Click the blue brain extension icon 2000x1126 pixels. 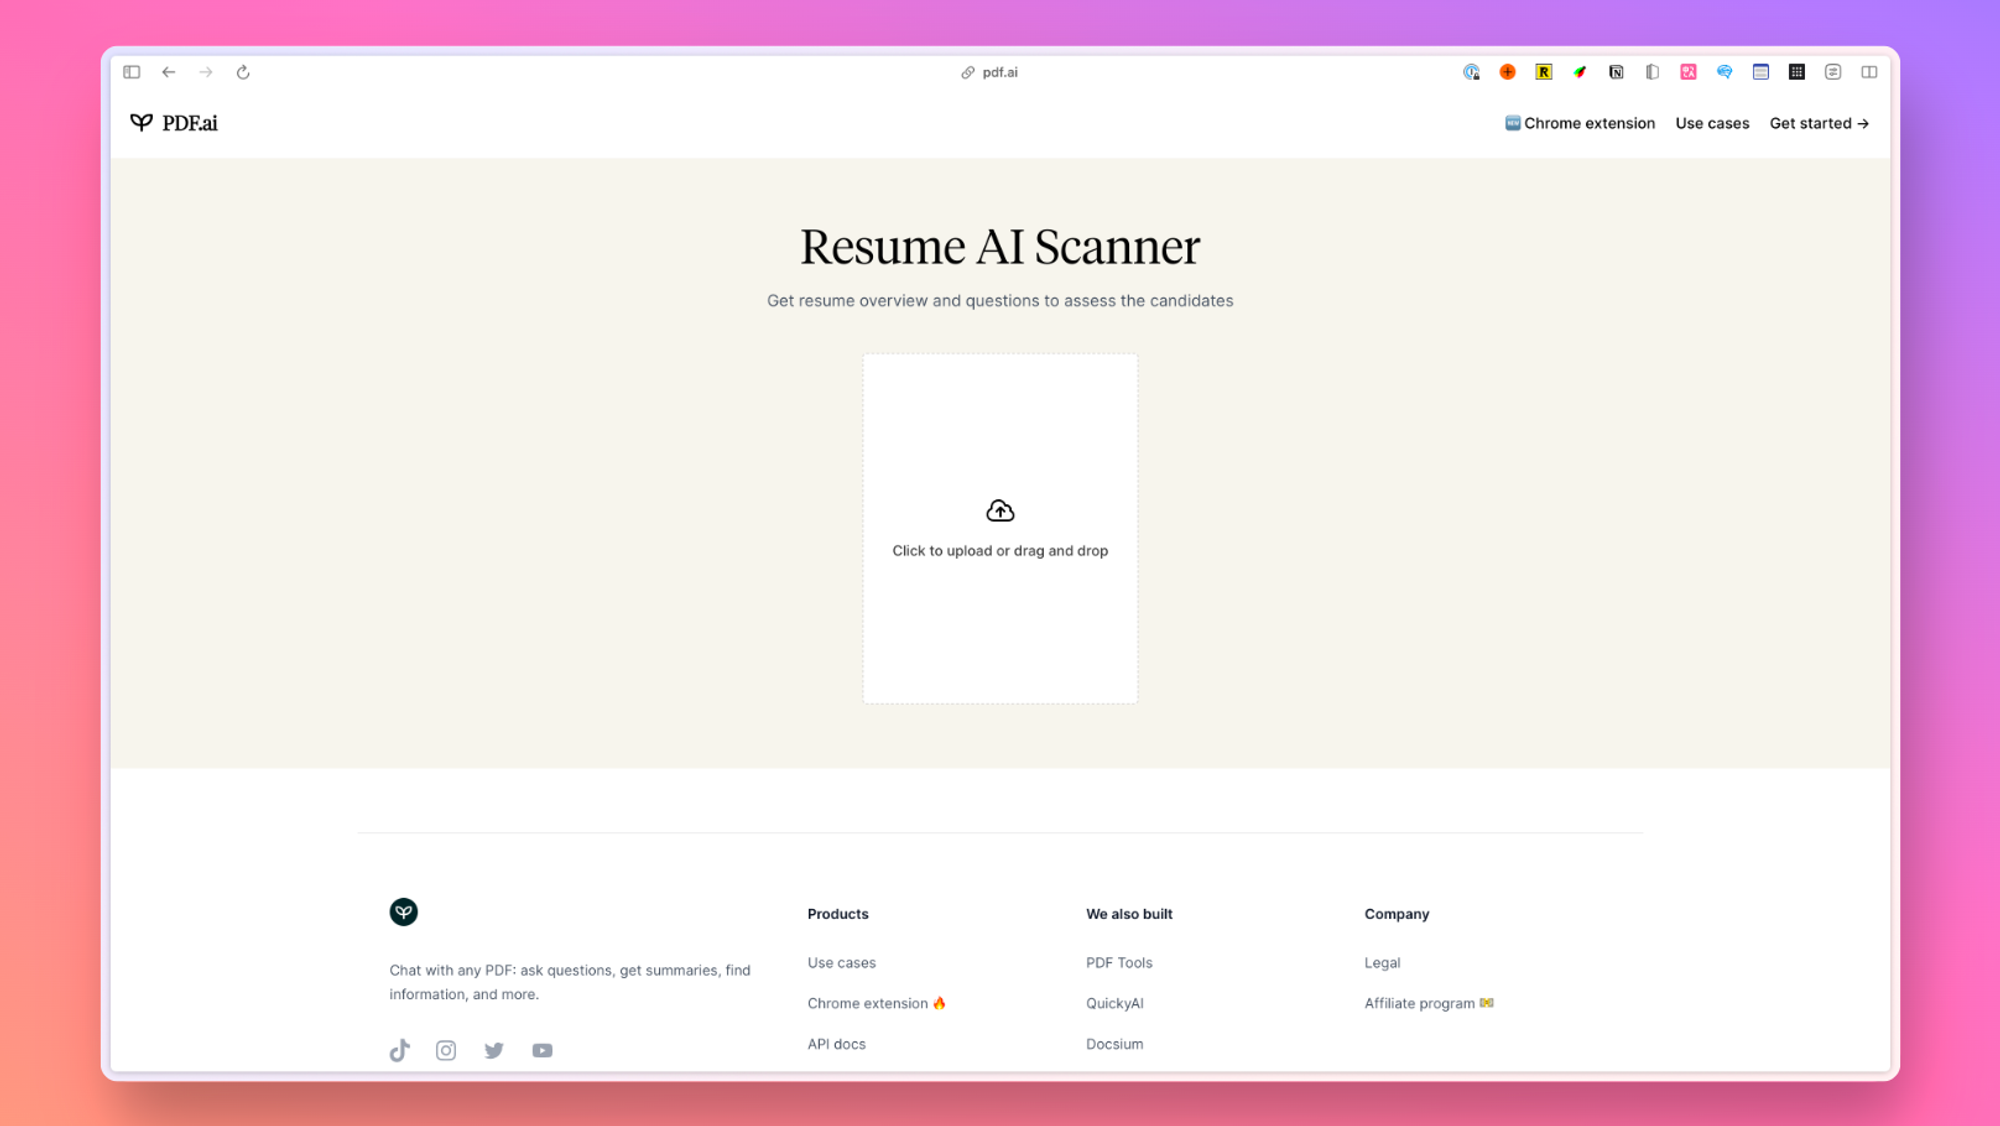[1725, 72]
